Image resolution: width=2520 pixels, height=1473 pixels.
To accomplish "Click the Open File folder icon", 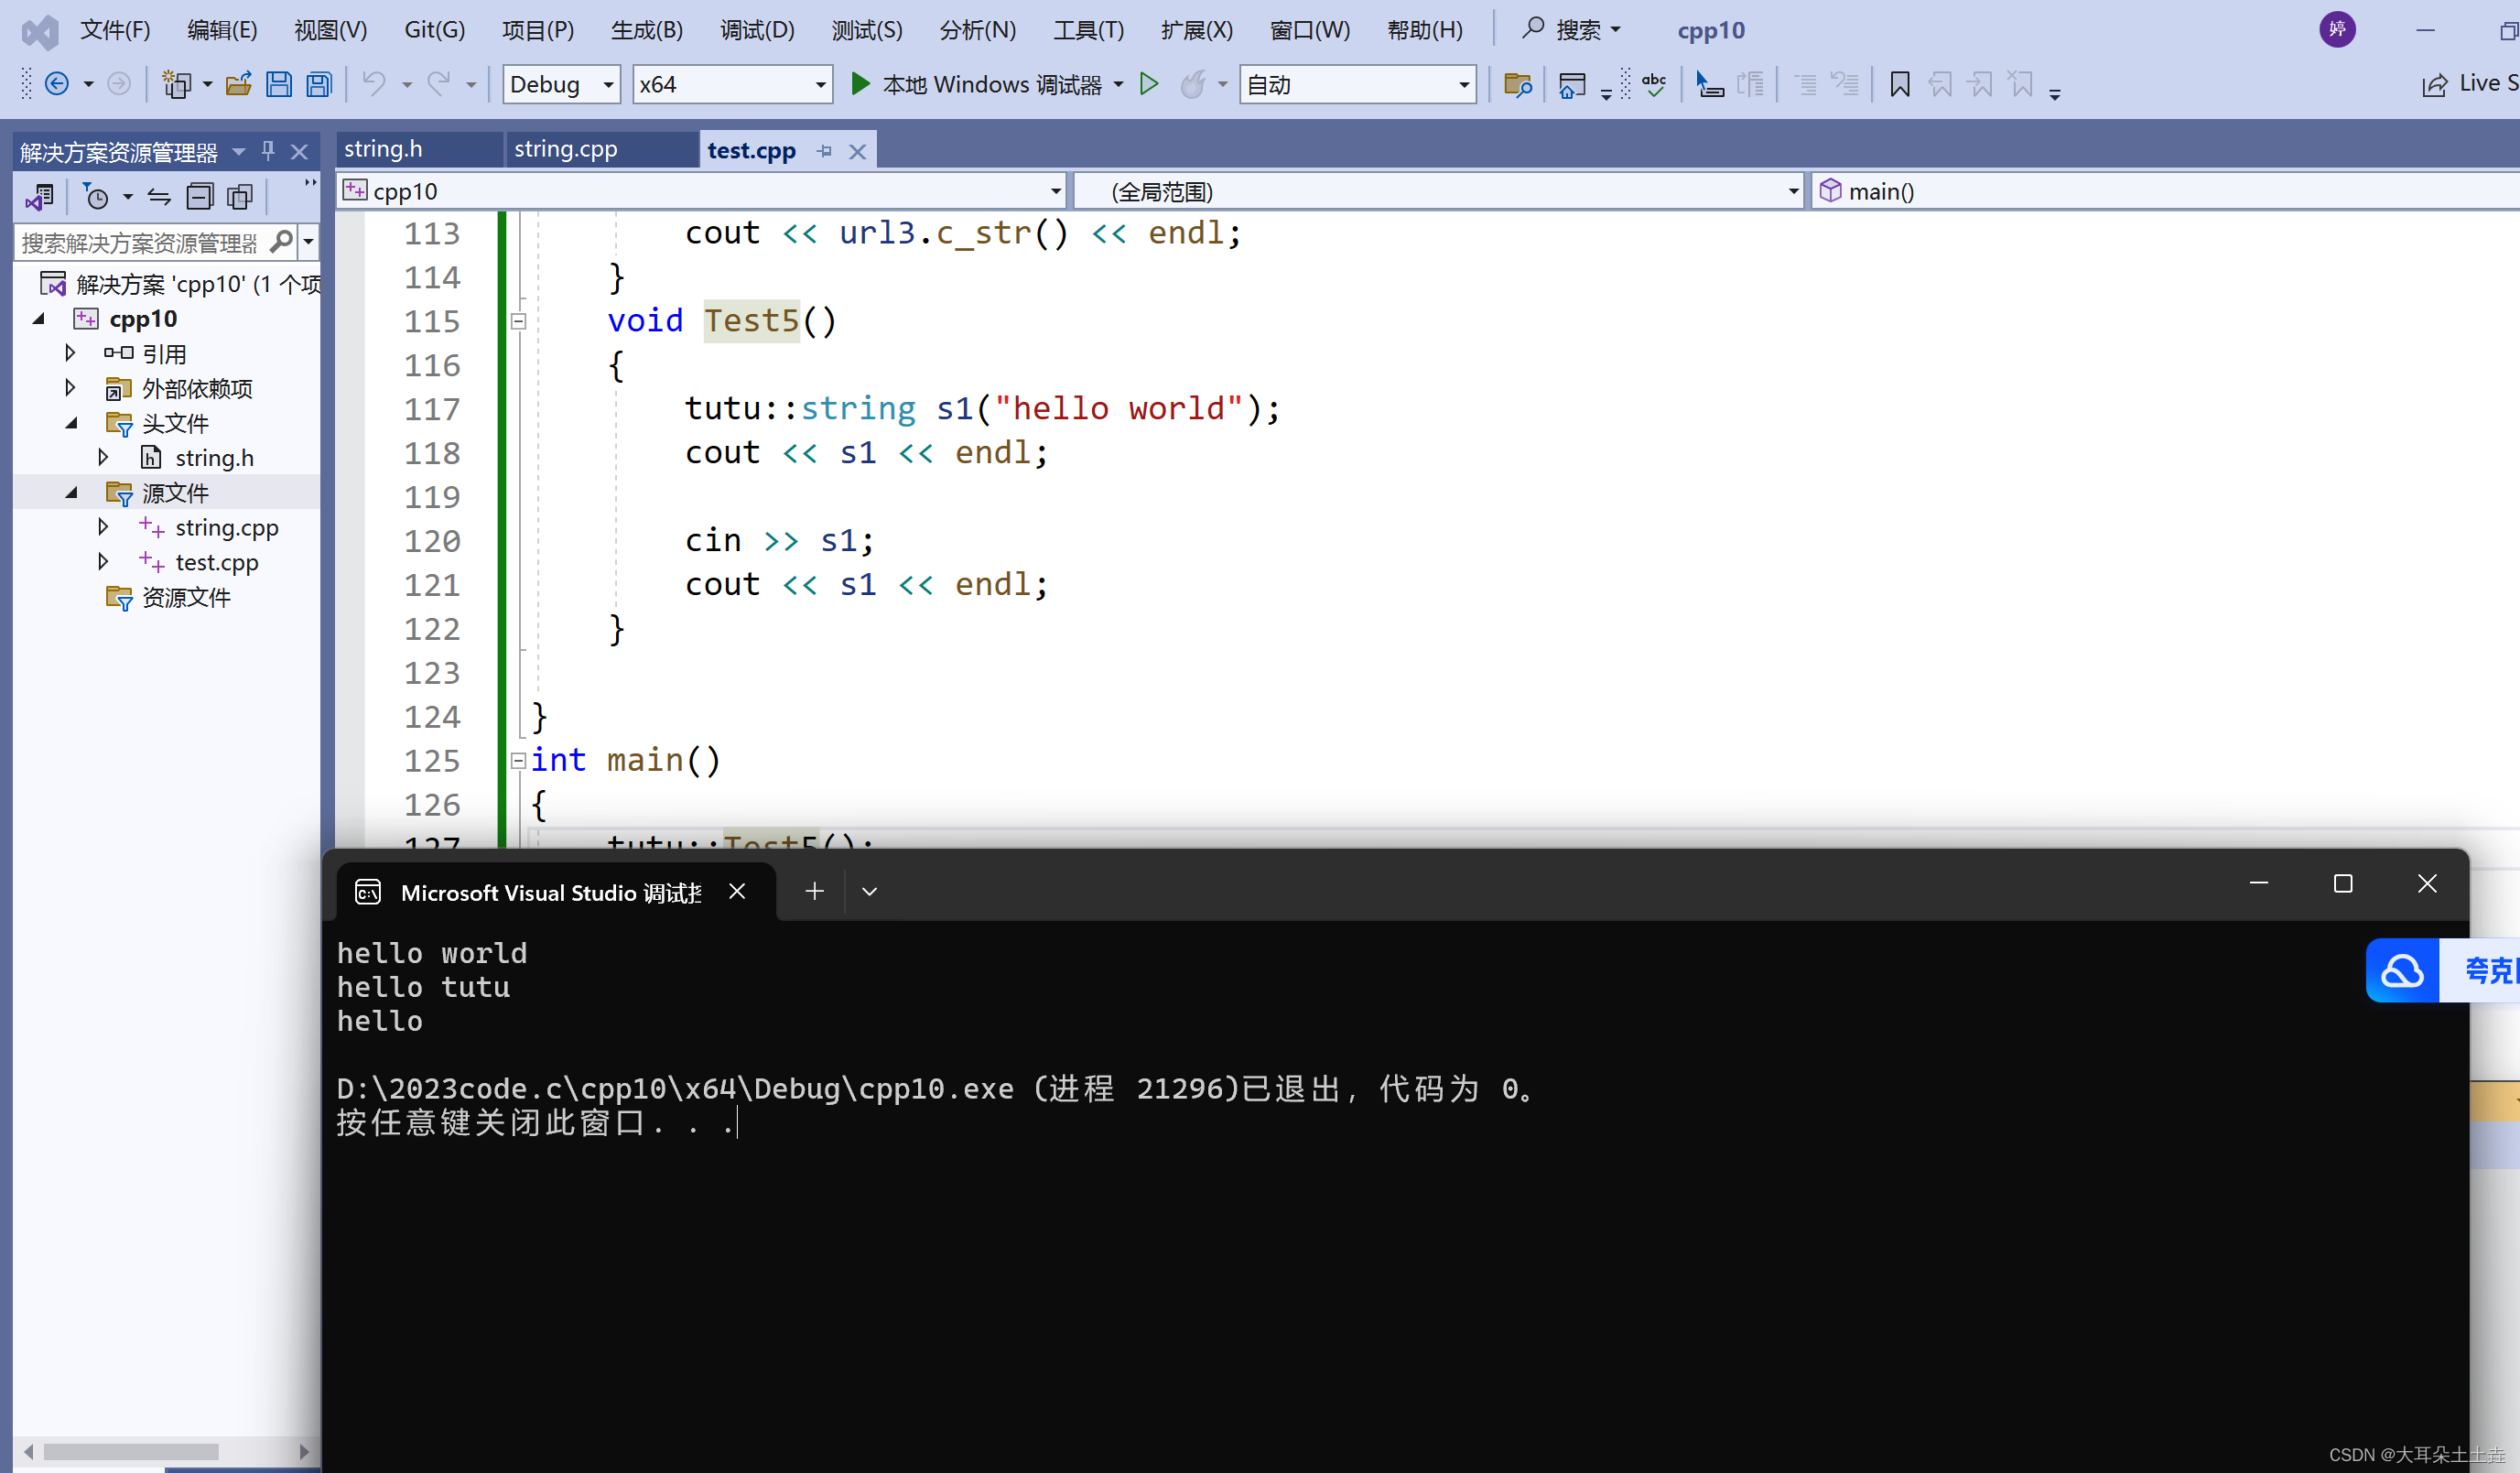I will 238,84.
